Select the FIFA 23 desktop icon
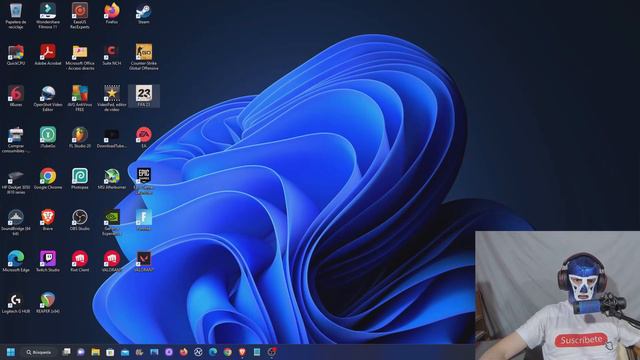Screen dimensions: 640x360 pyautogui.click(x=144, y=96)
